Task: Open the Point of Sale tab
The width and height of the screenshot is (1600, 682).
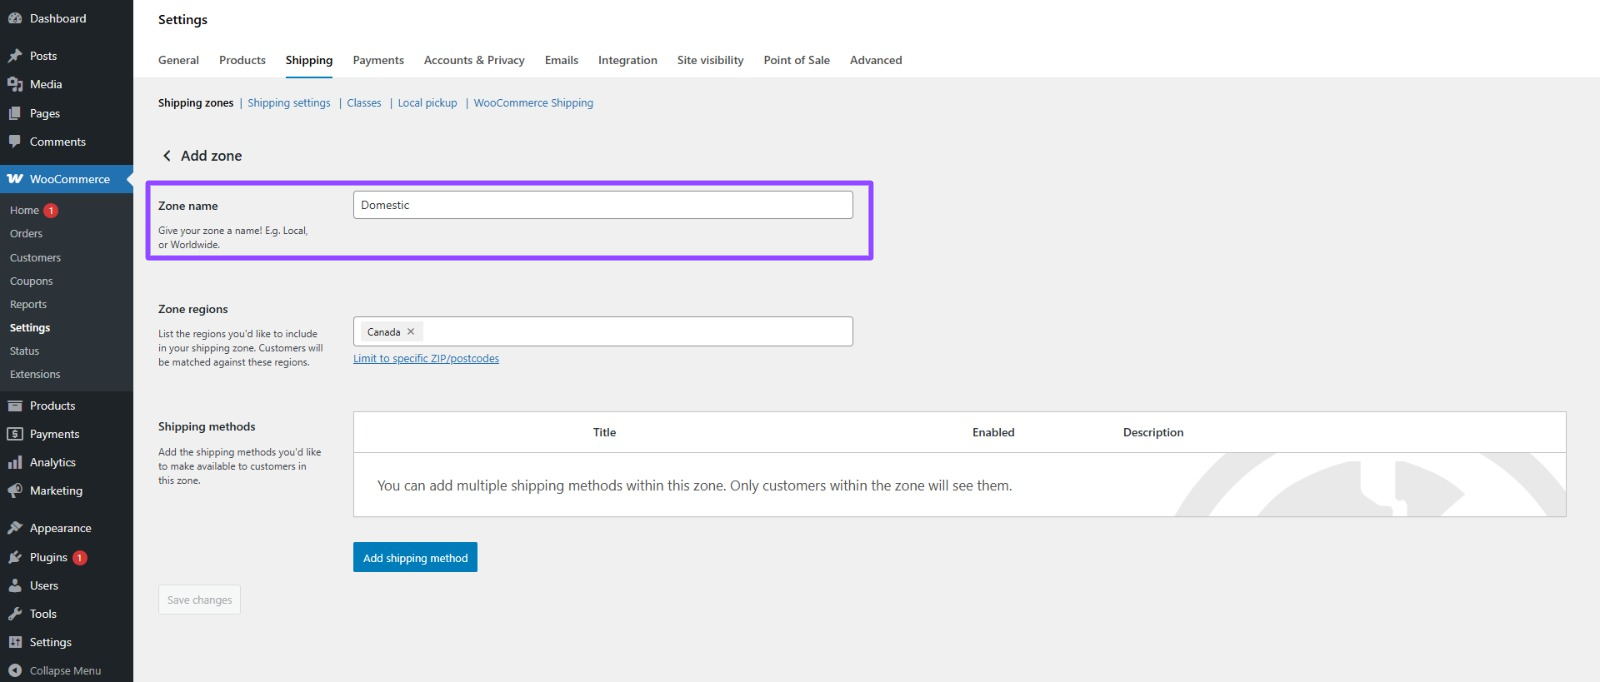Action: 797,60
